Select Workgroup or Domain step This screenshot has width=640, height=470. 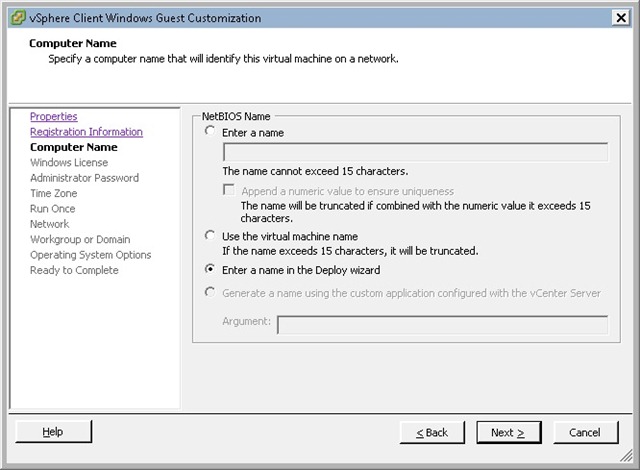pos(79,240)
